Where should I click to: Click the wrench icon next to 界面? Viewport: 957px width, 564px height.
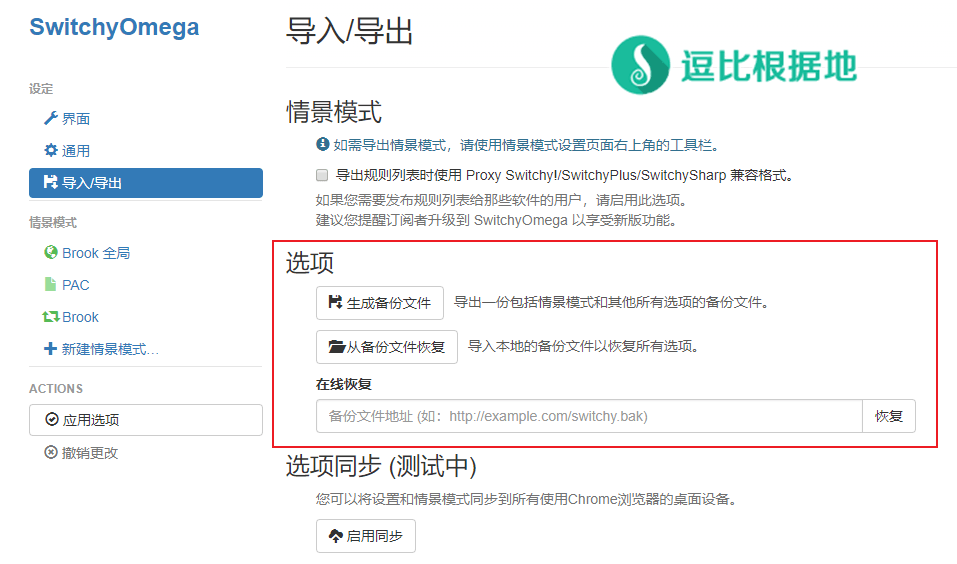coord(51,119)
